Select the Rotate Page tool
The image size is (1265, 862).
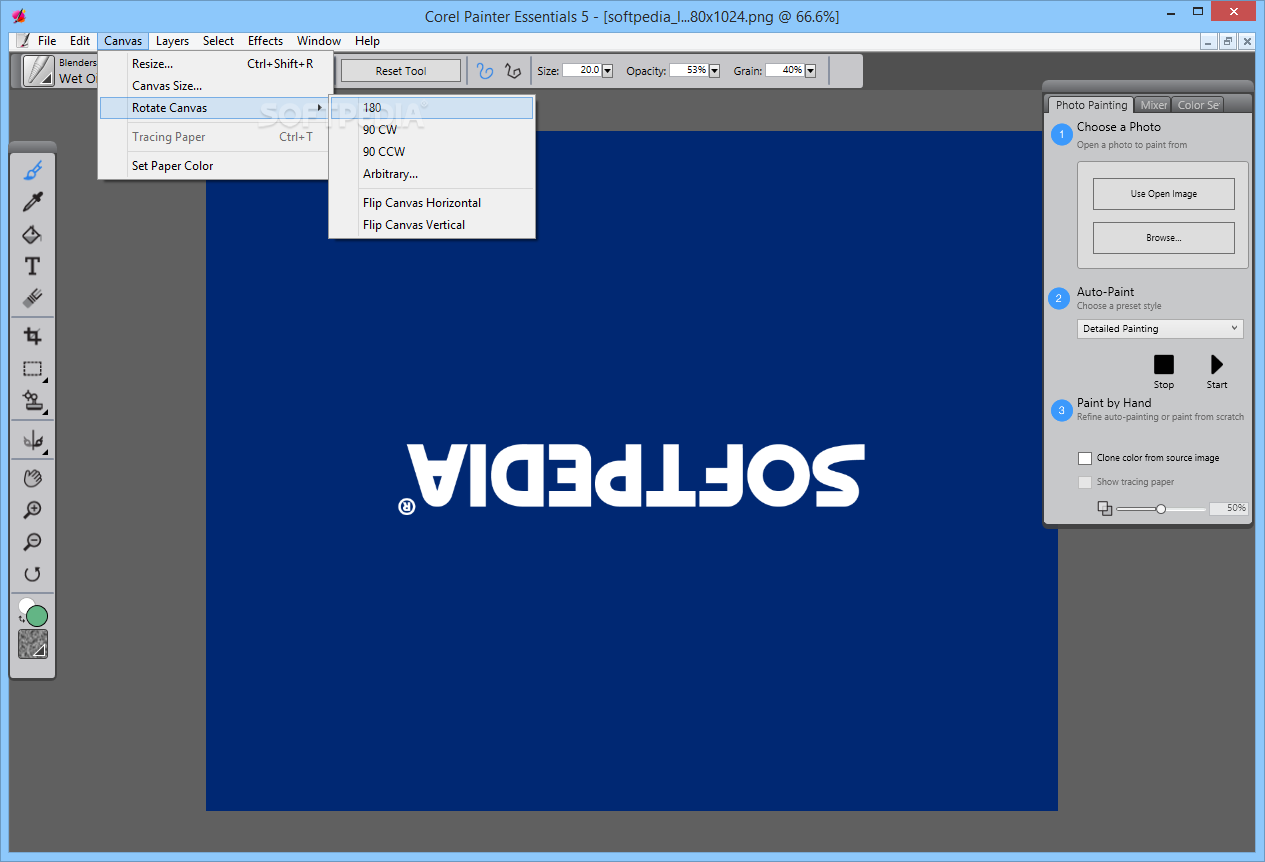point(32,574)
